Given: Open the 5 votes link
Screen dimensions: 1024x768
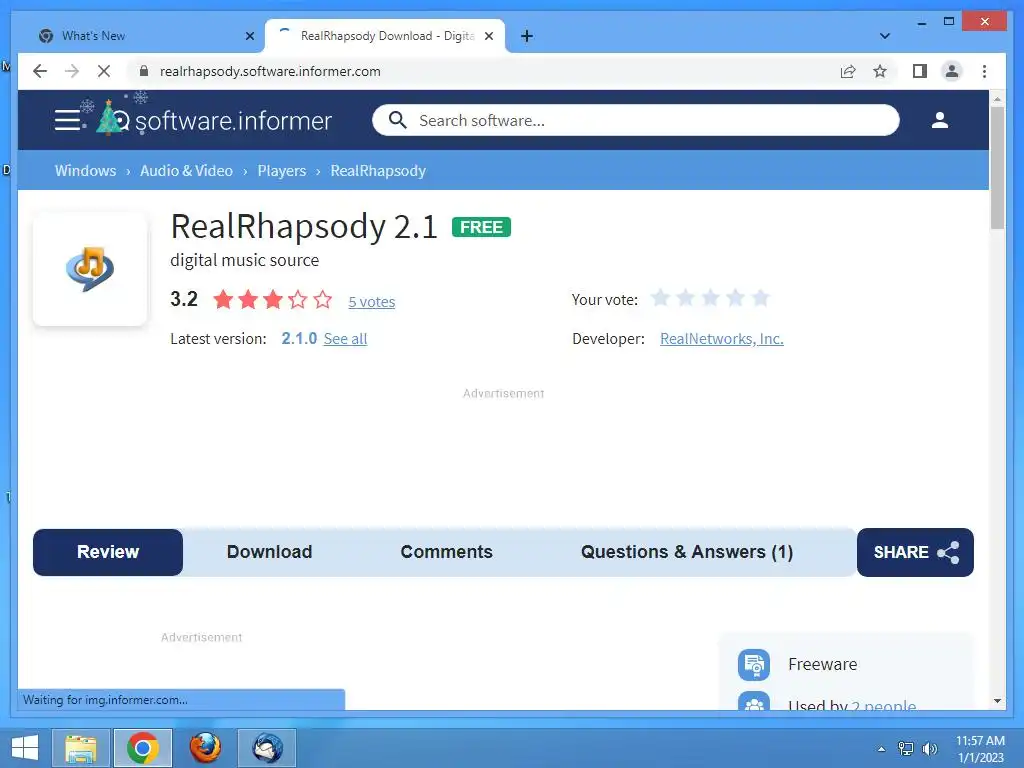Looking at the screenshot, I should pos(372,302).
